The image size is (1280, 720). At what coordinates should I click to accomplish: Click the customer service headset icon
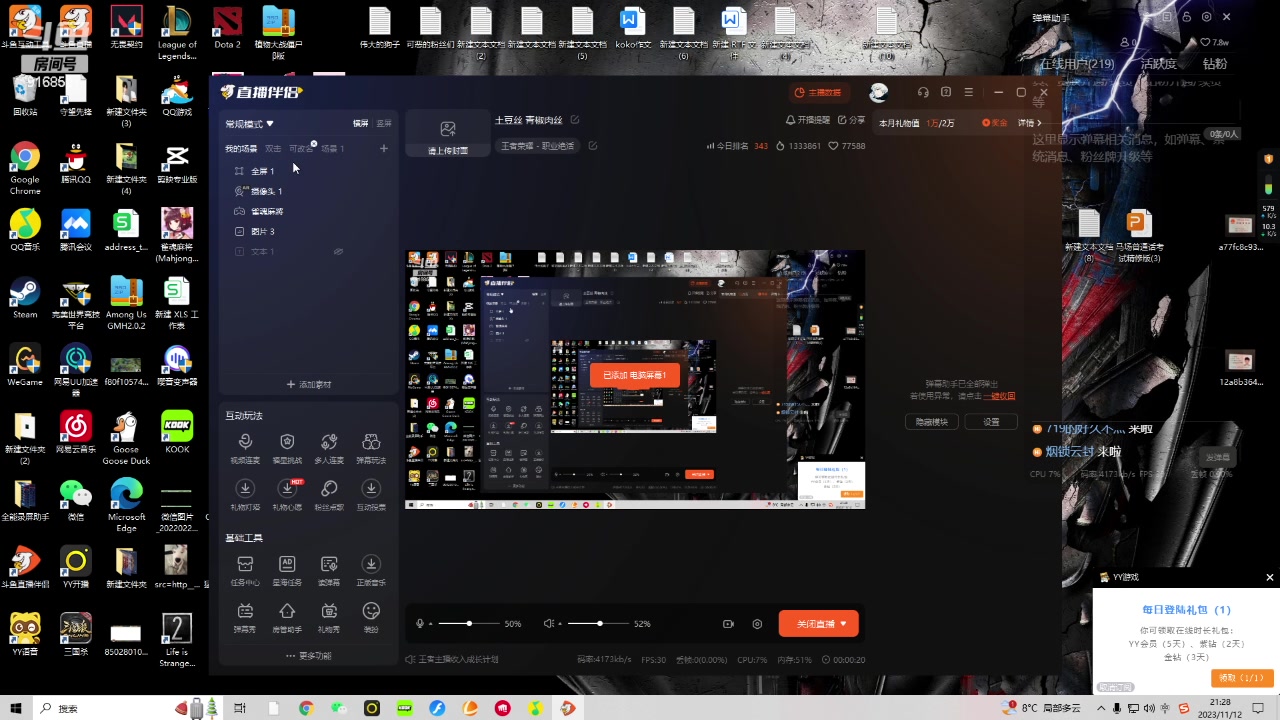tap(923, 92)
